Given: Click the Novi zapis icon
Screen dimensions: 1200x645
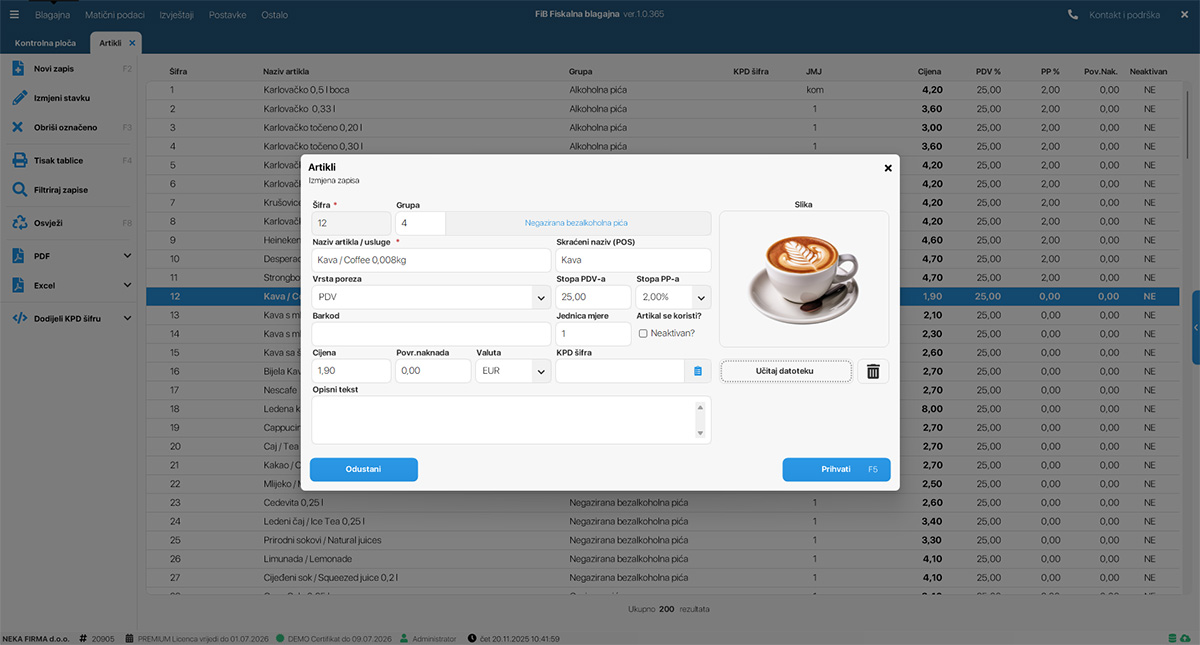Looking at the screenshot, I should coord(18,69).
